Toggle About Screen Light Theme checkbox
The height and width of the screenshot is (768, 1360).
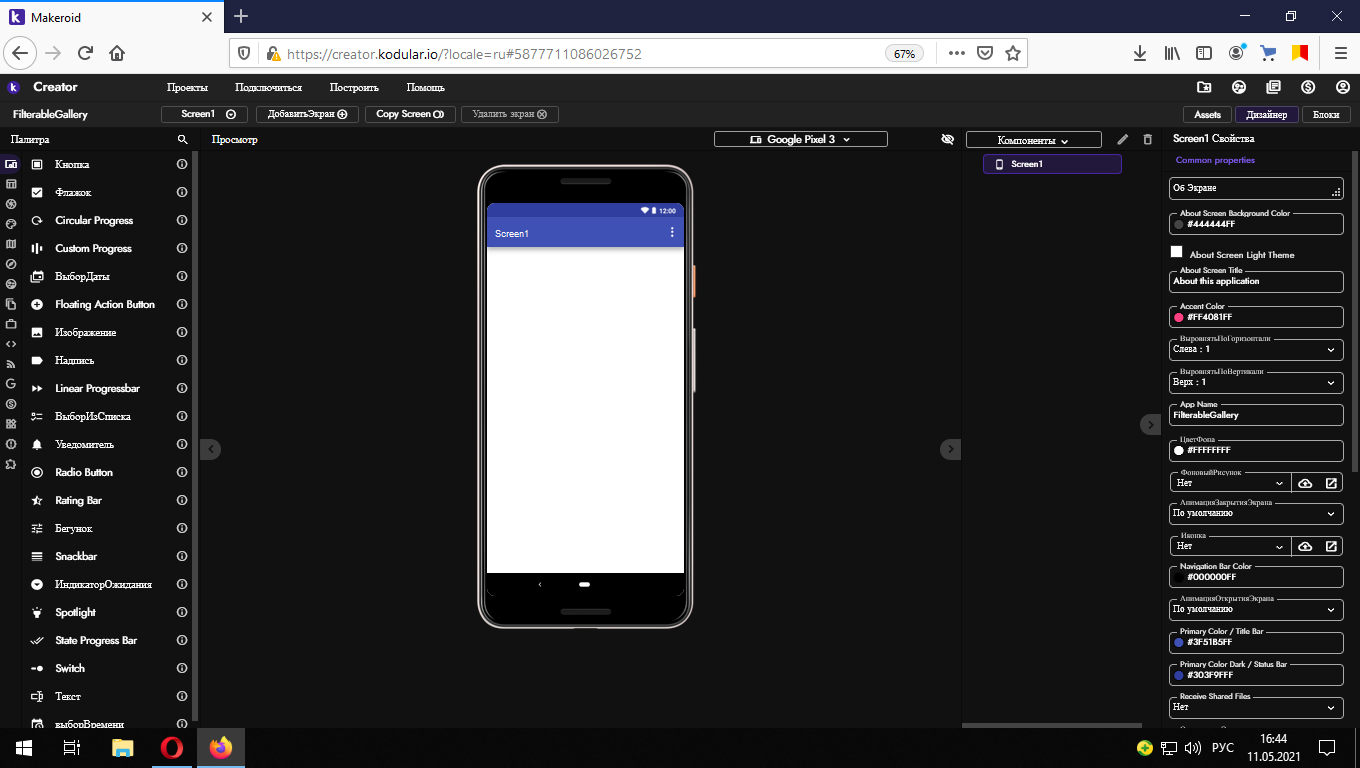coord(1177,252)
